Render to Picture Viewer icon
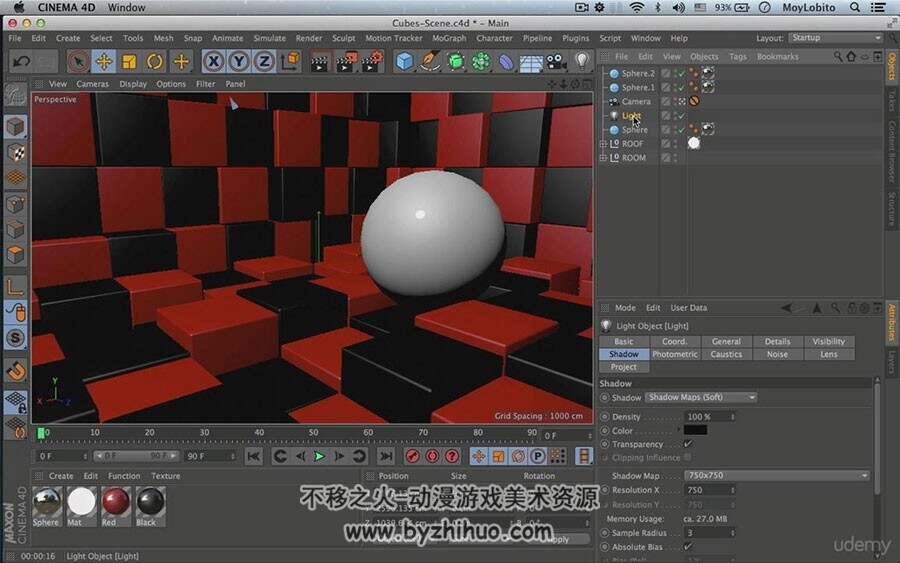 click(346, 62)
